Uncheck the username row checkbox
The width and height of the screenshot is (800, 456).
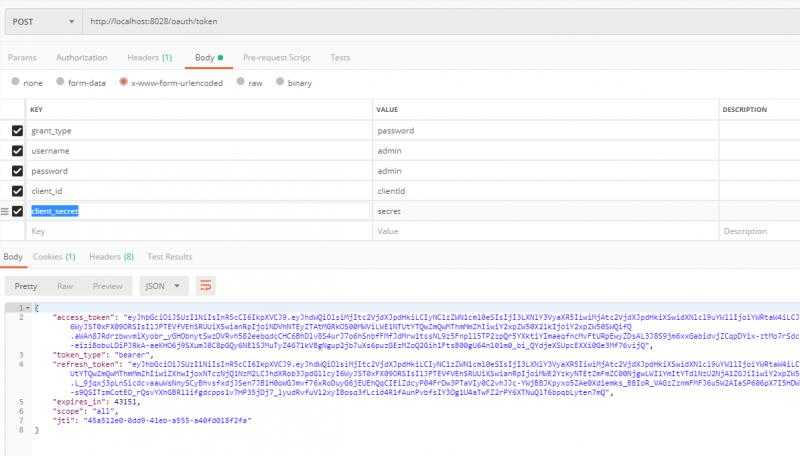click(x=17, y=151)
